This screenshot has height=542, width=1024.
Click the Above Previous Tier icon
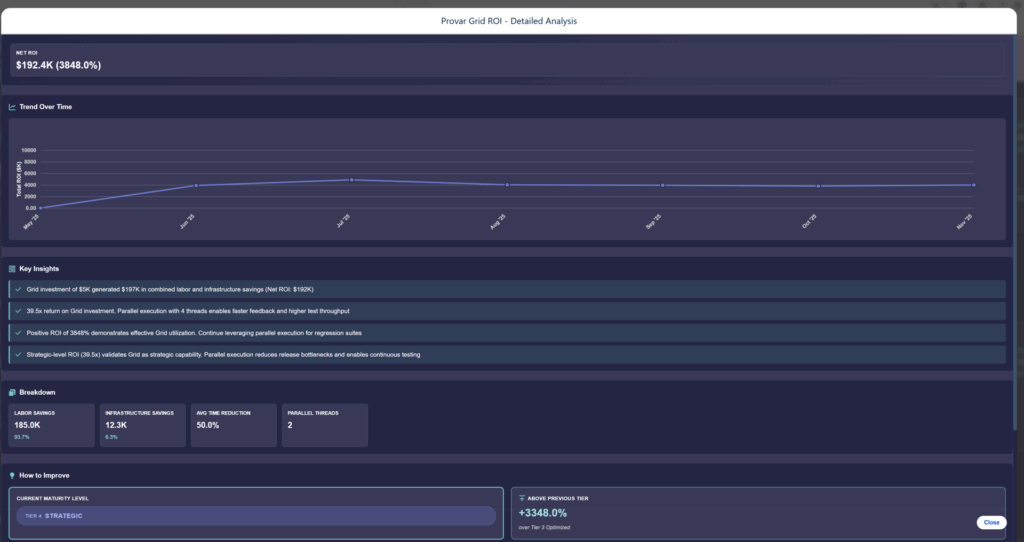[521, 497]
